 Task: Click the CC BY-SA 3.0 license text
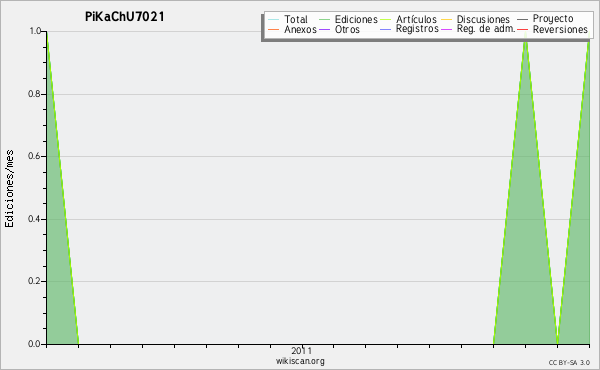569,363
